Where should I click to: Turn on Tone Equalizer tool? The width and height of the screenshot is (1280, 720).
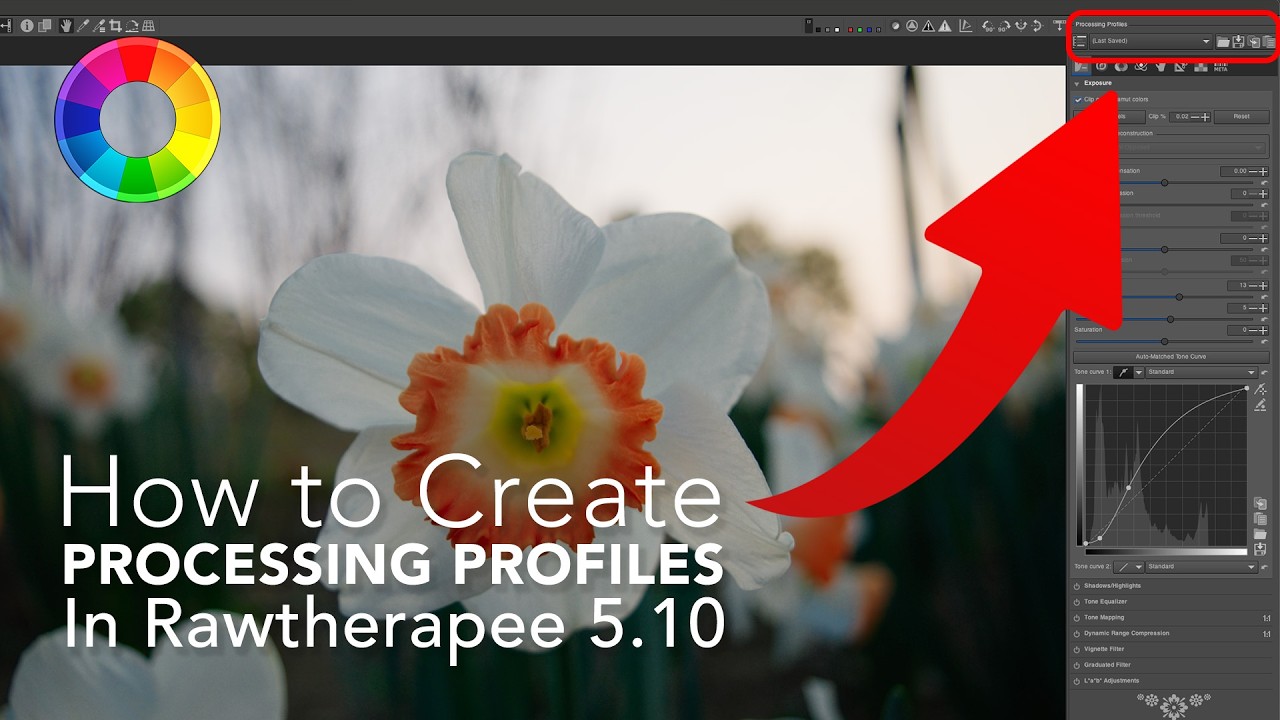tap(1077, 602)
